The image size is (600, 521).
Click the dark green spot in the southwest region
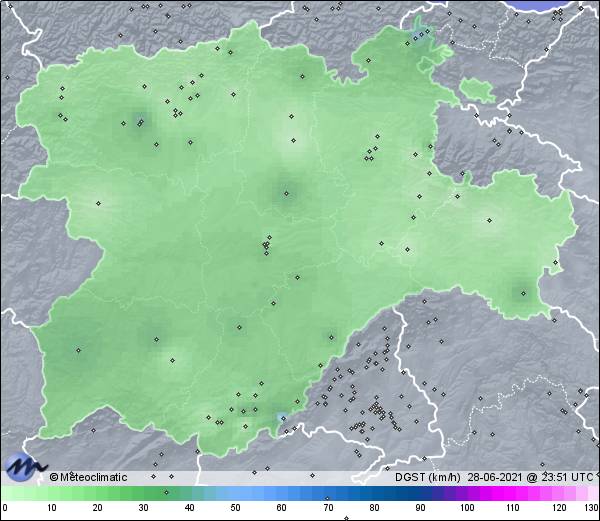78,349
